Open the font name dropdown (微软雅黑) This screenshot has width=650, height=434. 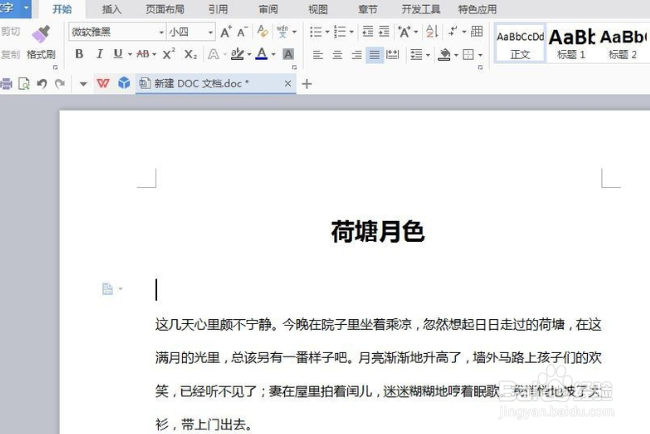(x=161, y=32)
